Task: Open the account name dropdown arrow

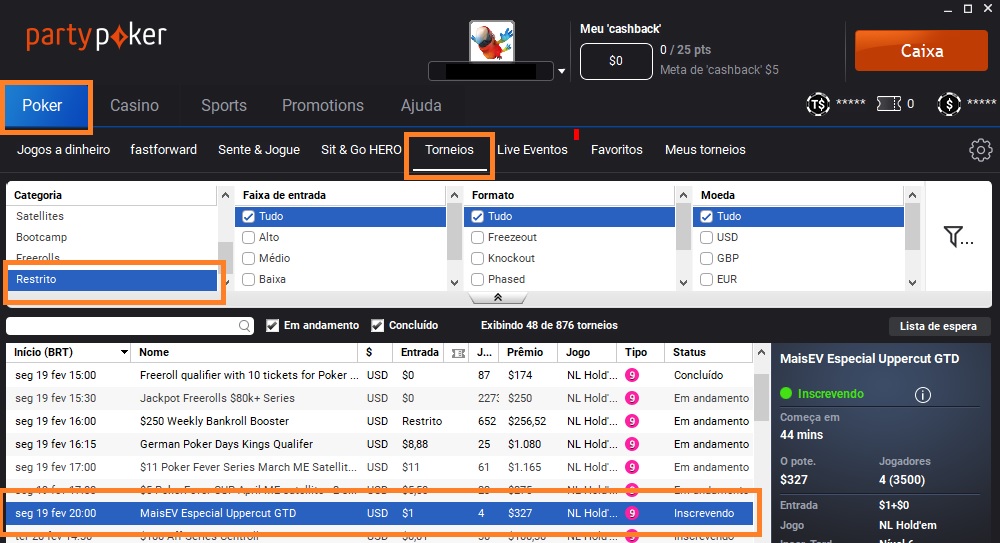Action: [561, 71]
